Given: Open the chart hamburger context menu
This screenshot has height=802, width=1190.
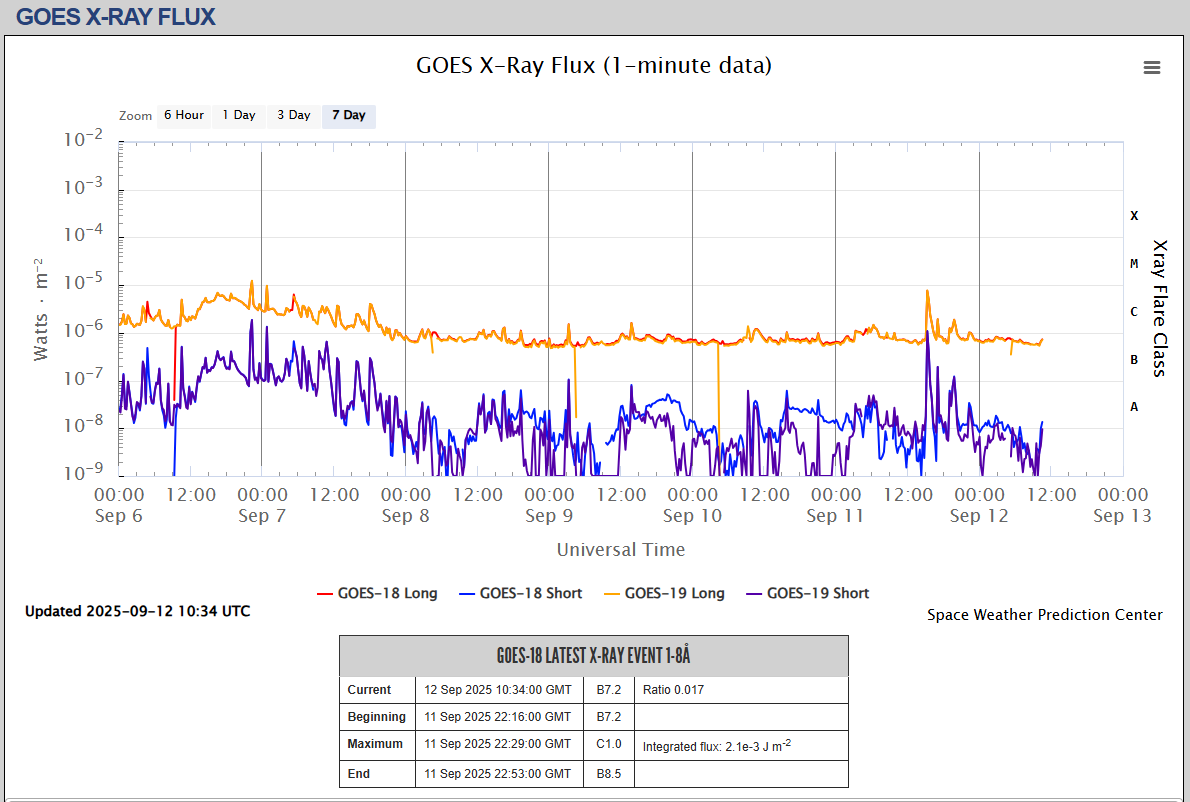Looking at the screenshot, I should tap(1152, 67).
